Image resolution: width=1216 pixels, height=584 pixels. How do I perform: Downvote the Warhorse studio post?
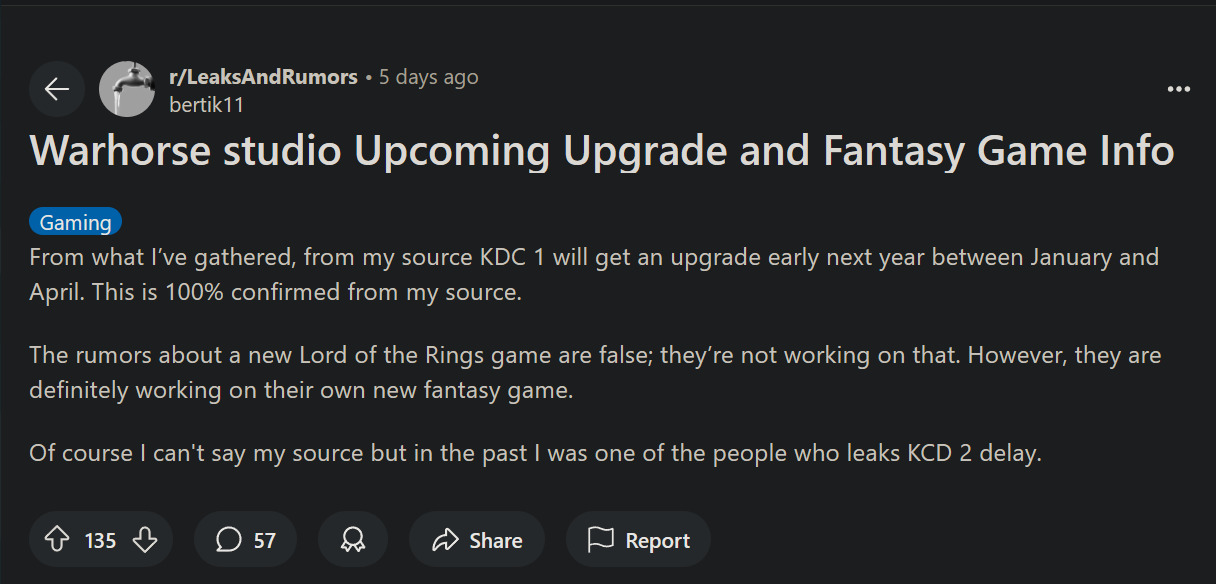pos(145,540)
